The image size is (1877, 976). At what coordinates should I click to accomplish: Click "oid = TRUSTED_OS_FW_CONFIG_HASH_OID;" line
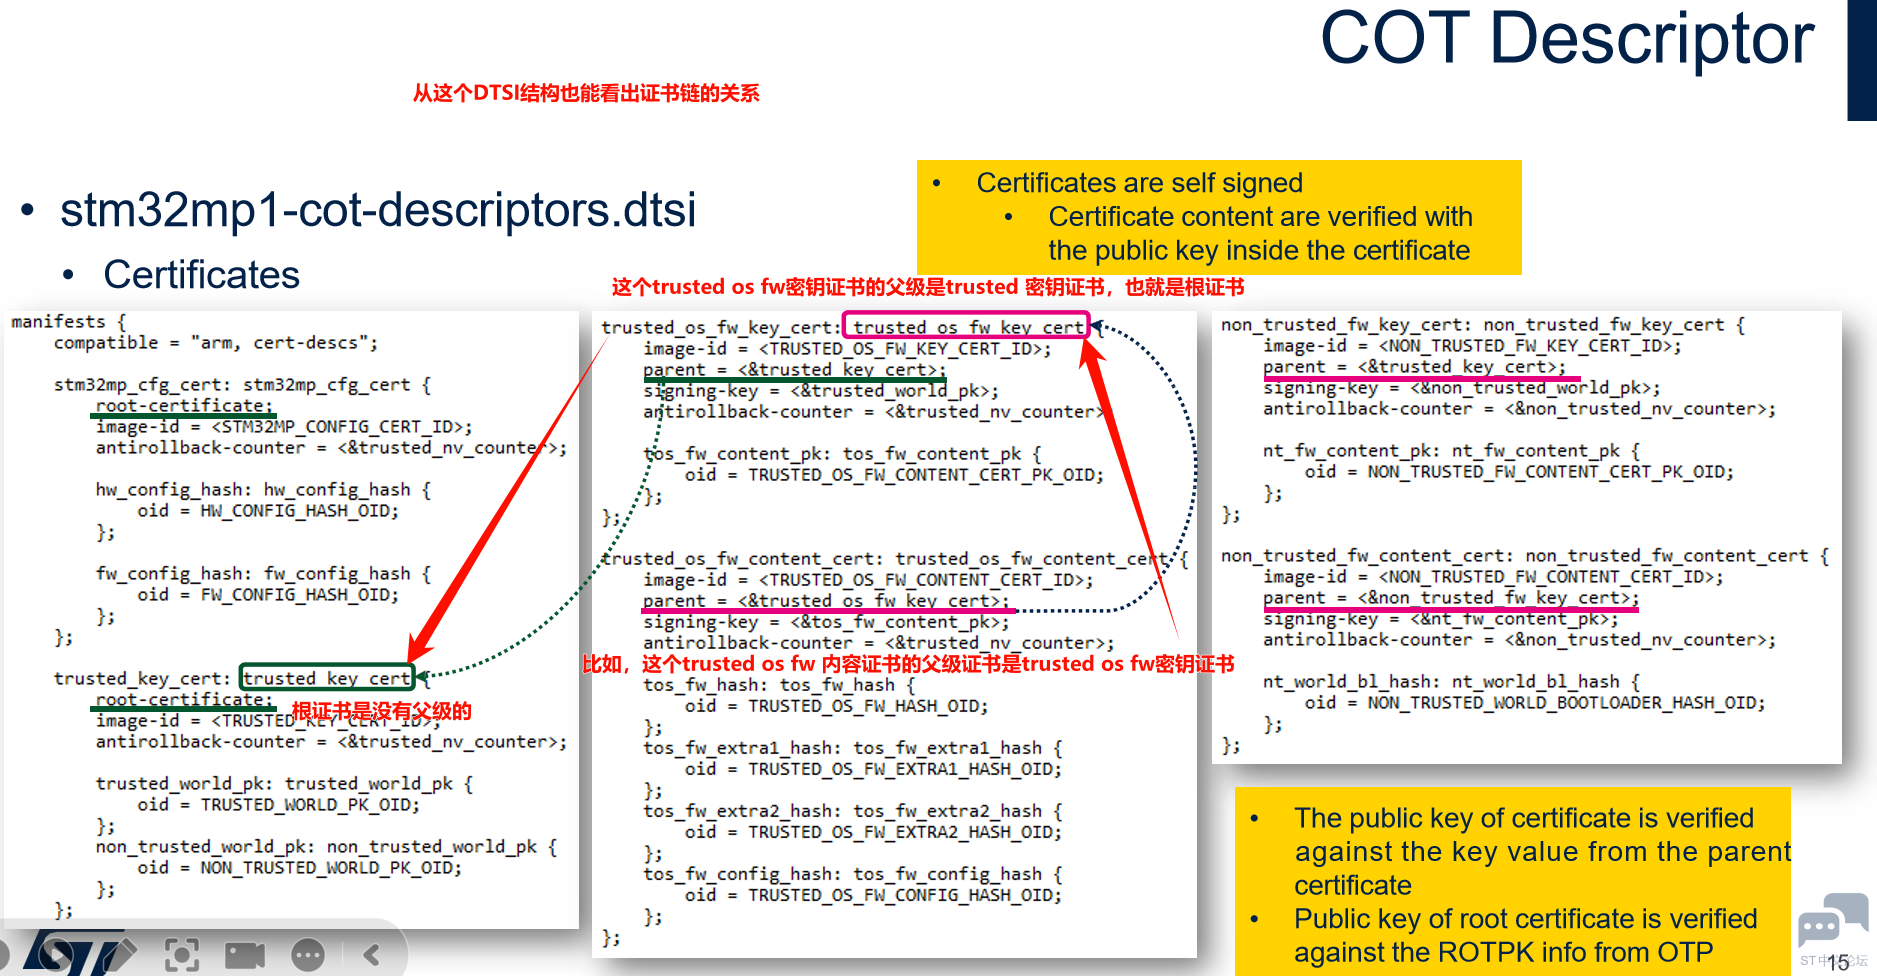point(873,895)
